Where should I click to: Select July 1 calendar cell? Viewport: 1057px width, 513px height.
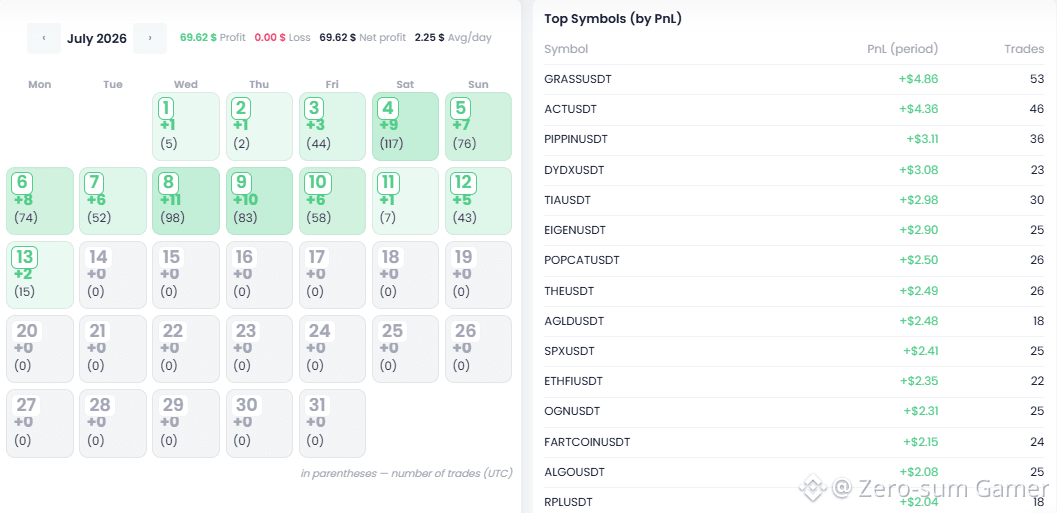pyautogui.click(x=186, y=127)
